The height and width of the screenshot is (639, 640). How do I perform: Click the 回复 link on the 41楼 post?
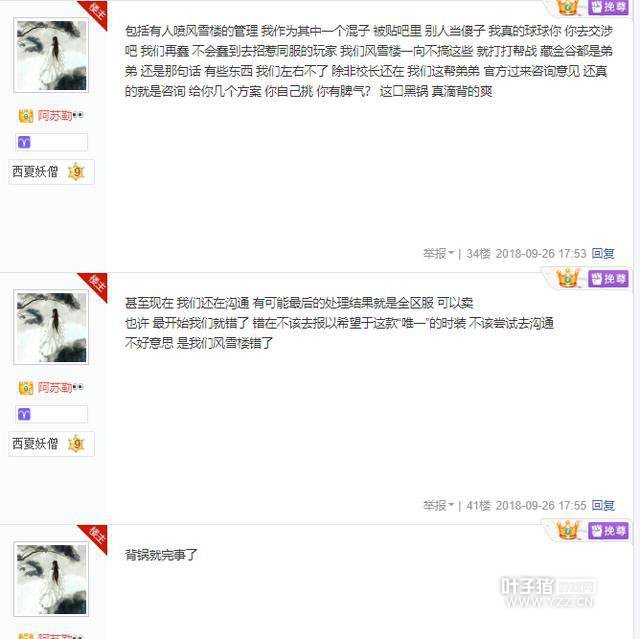coord(603,506)
